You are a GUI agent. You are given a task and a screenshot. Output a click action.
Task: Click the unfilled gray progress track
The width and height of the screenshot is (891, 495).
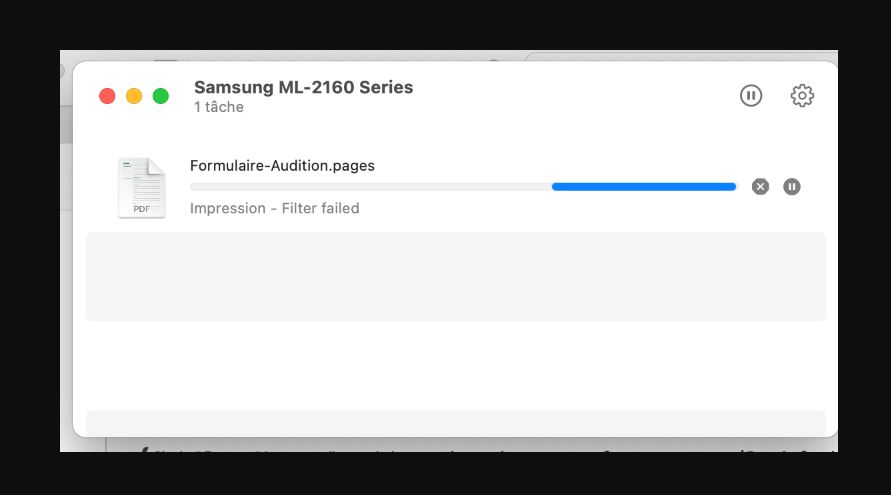tap(370, 186)
